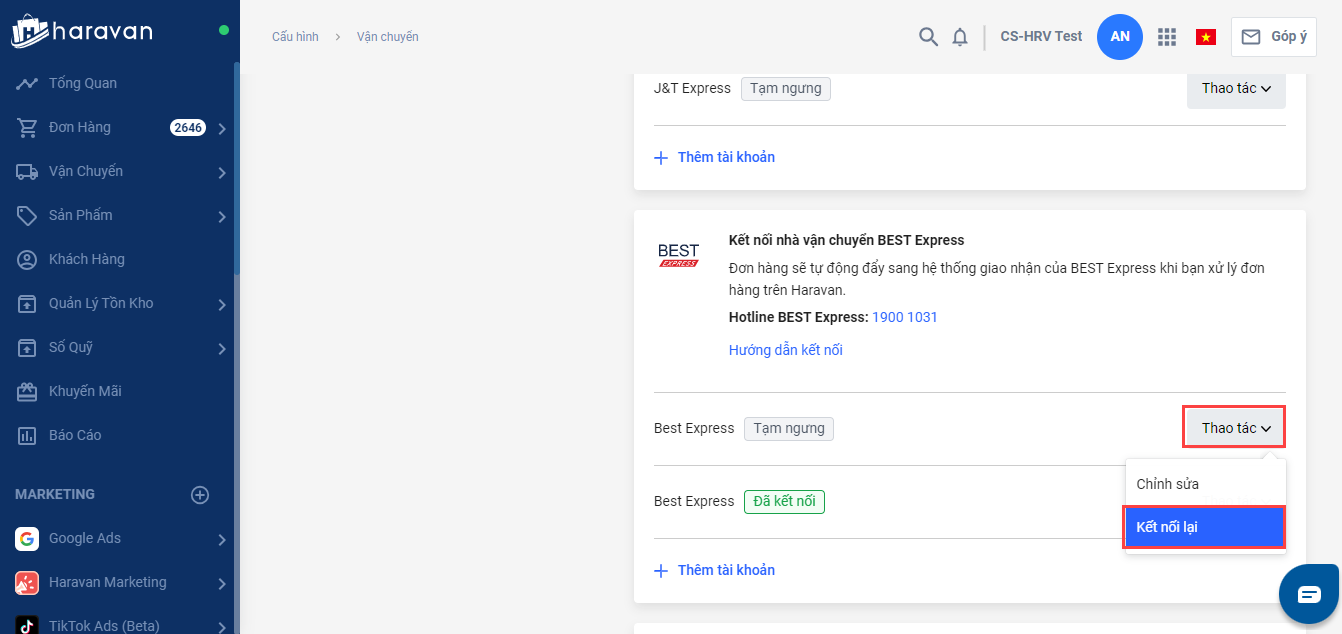Click the Haravan logo
The width and height of the screenshot is (1342, 634).
pyautogui.click(x=82, y=31)
